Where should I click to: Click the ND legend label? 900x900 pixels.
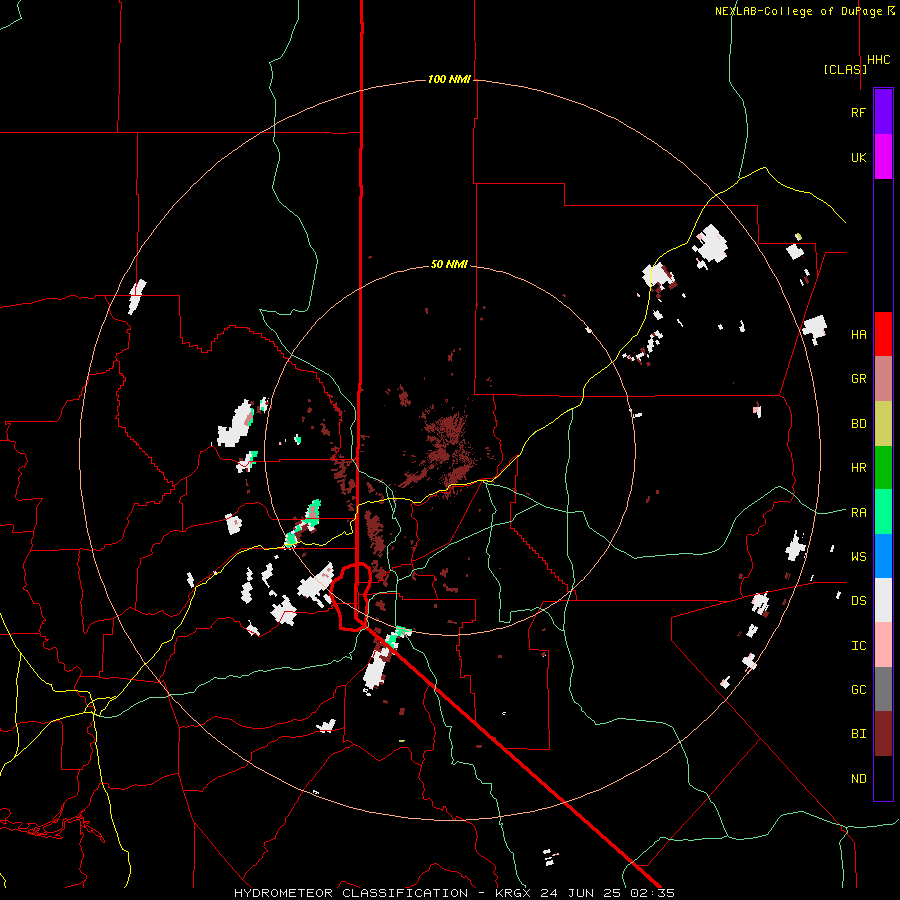pos(858,779)
